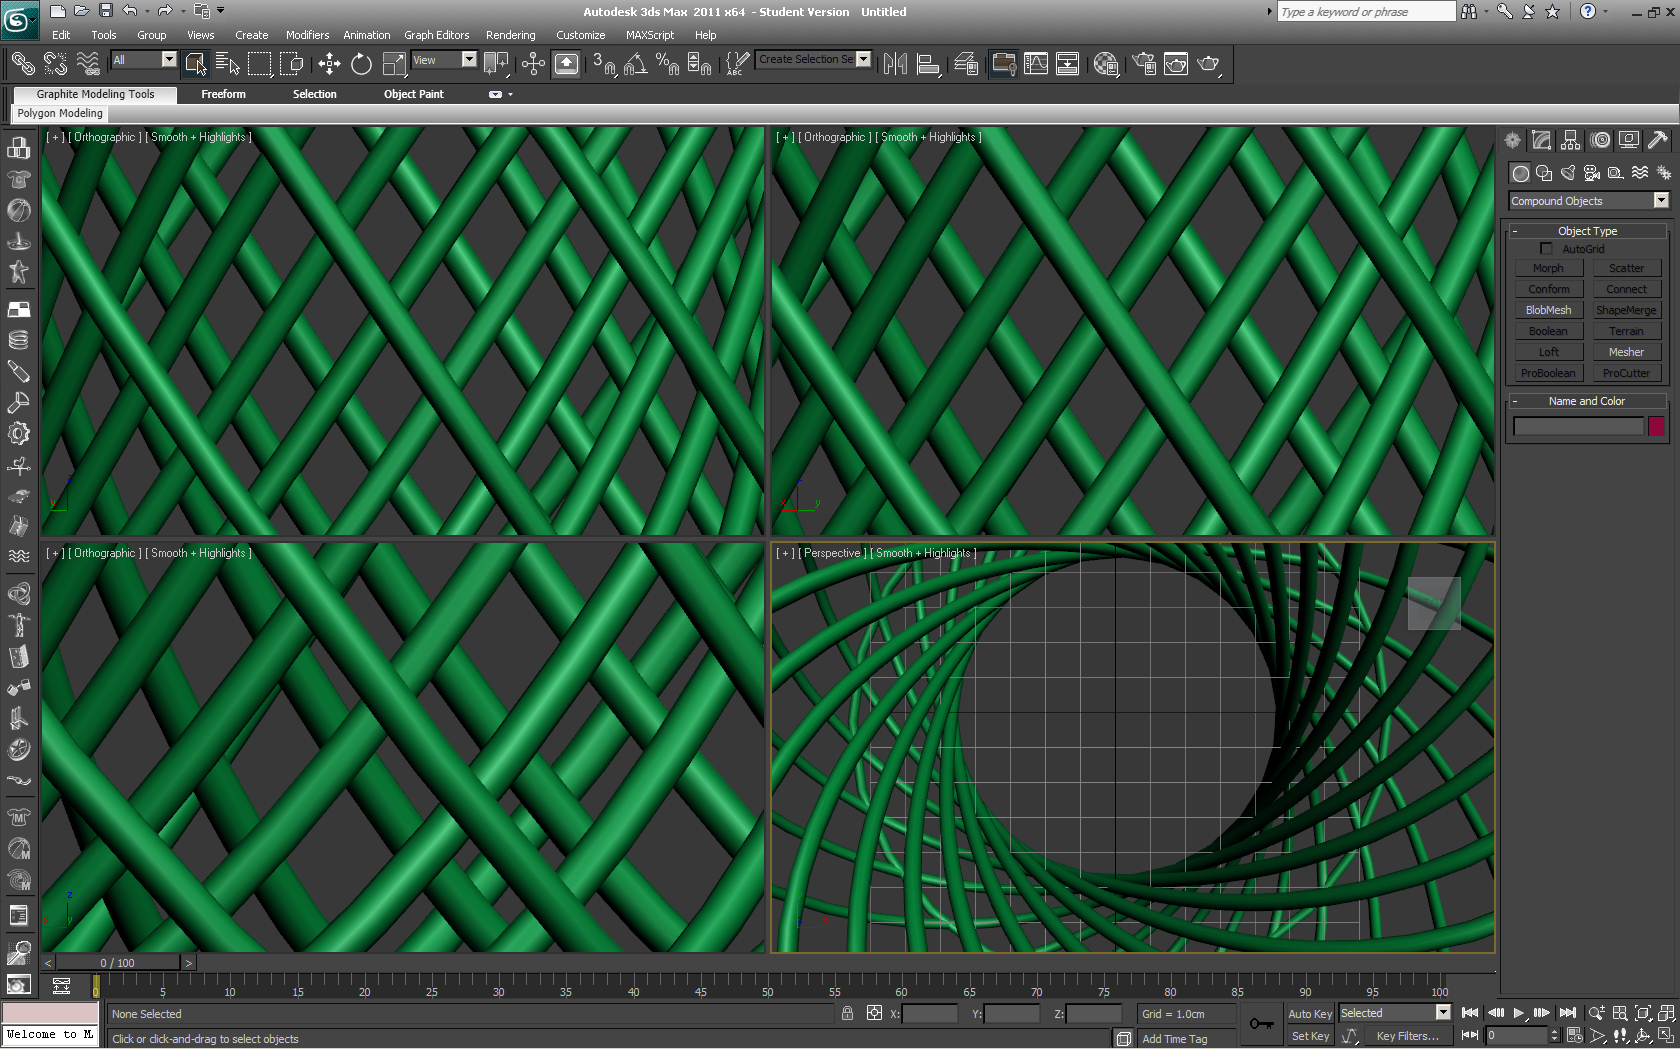The image size is (1680, 1050).
Task: Click the Render Production teapot icon
Action: [1209, 64]
